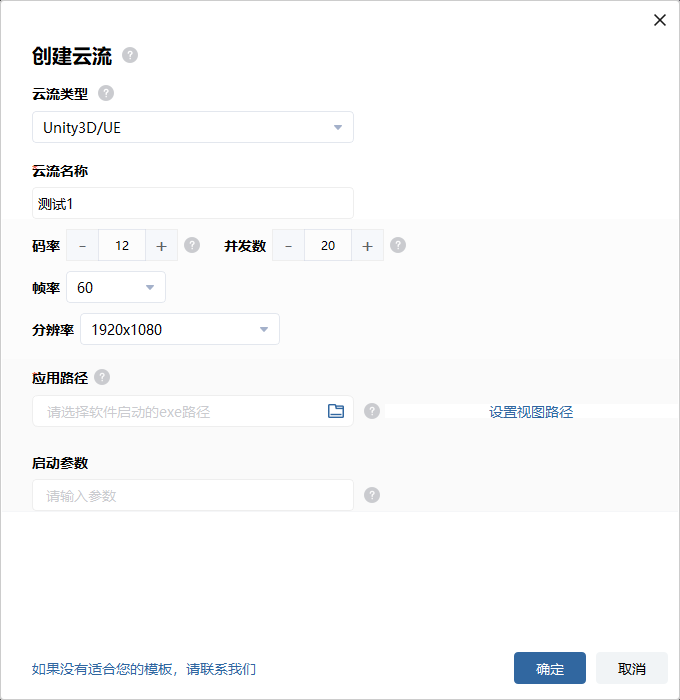
Task: Click help icon next to 创建云流 title
Action: point(130,55)
